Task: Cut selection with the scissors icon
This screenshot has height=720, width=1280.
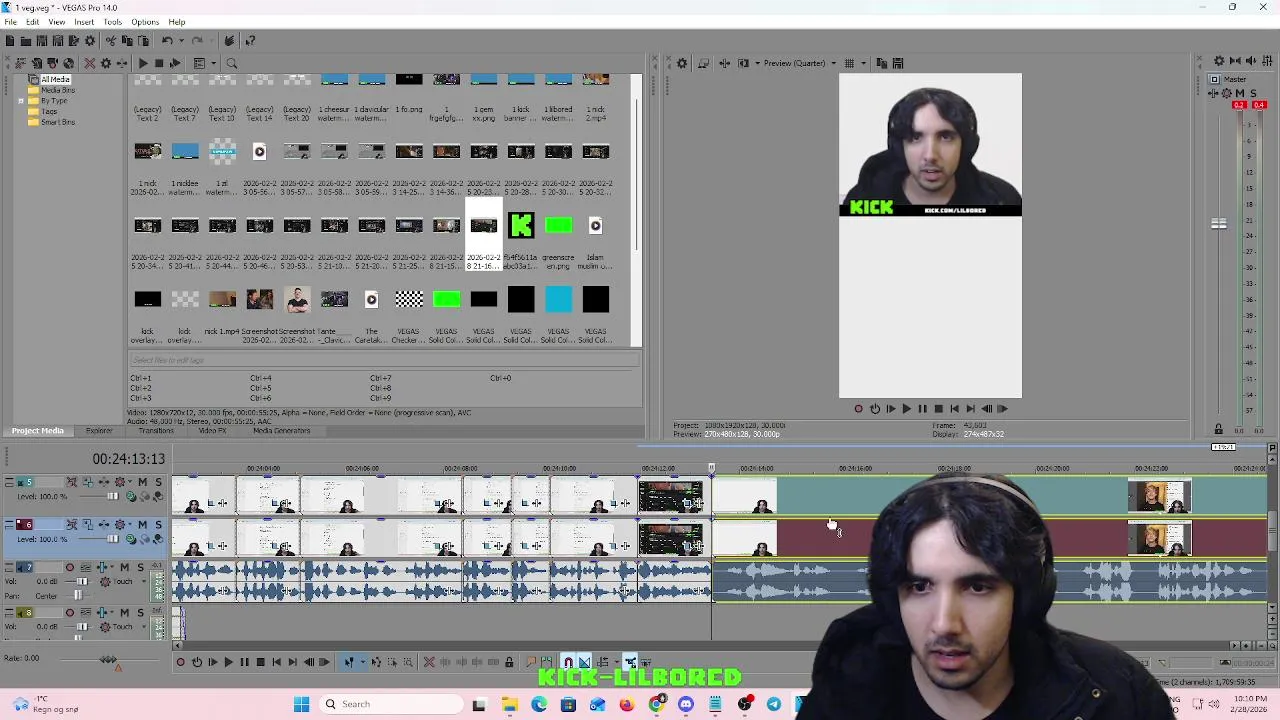Action: coord(111,41)
